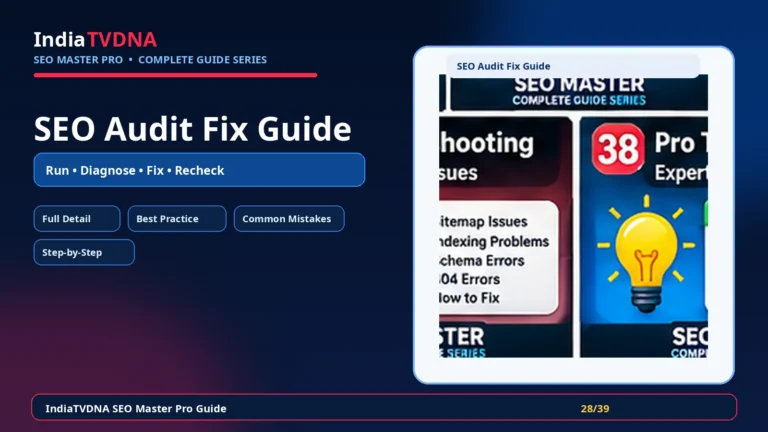
Task: Click the SEO Audit Fix Guide card label
Action: (x=503, y=66)
